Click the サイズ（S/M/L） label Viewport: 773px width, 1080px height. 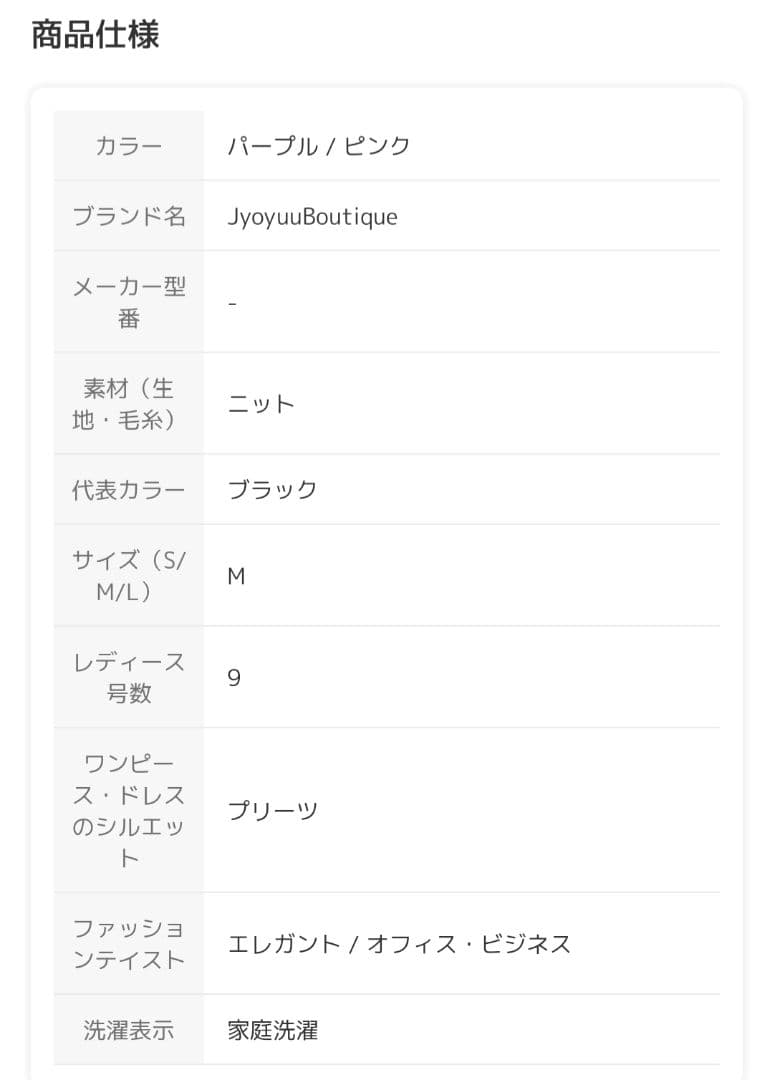click(x=128, y=576)
